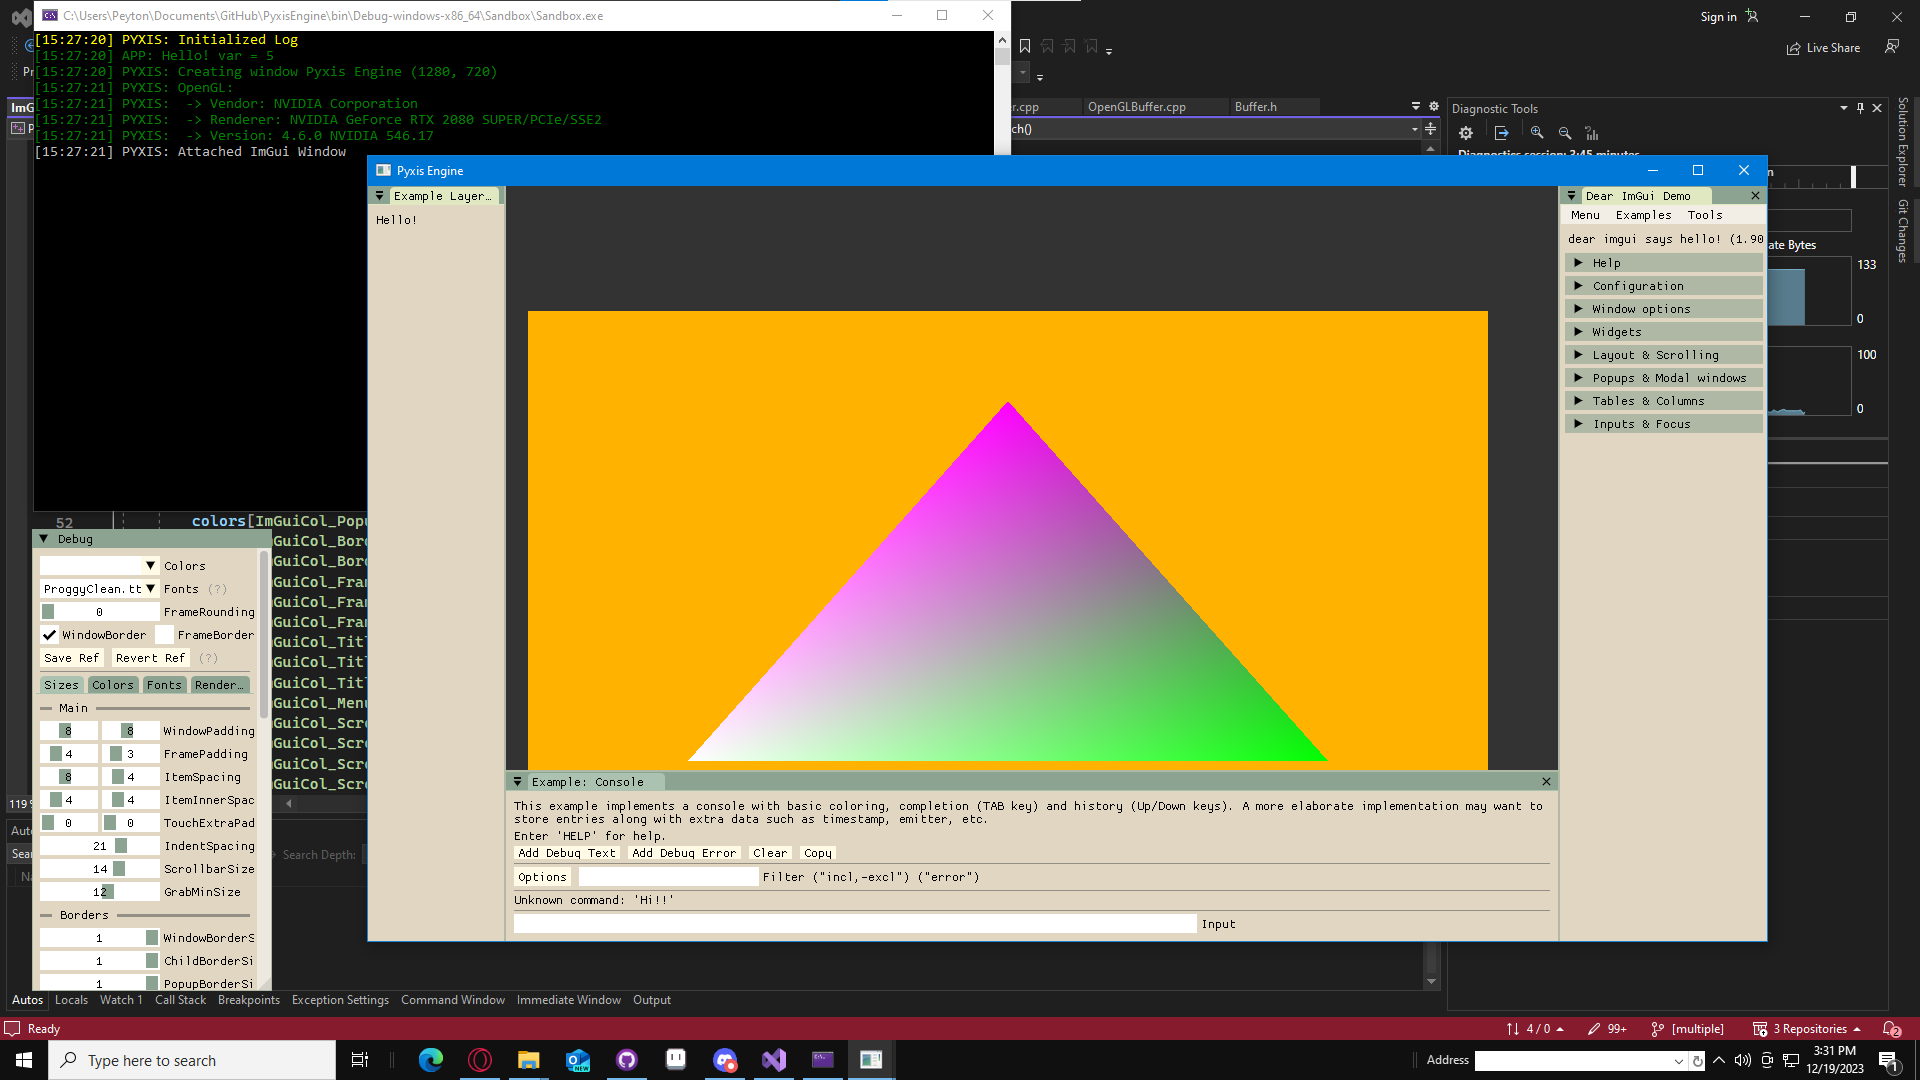Click the [multiple] git branch indicator
Screen dimensions: 1920x1080
click(x=1687, y=1029)
